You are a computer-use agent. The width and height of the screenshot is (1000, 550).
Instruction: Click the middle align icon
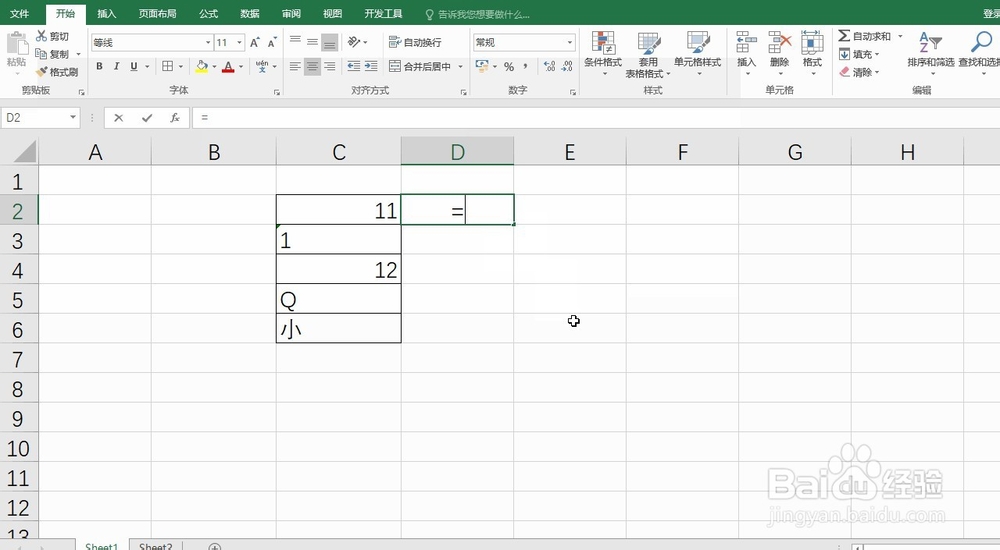pos(312,42)
